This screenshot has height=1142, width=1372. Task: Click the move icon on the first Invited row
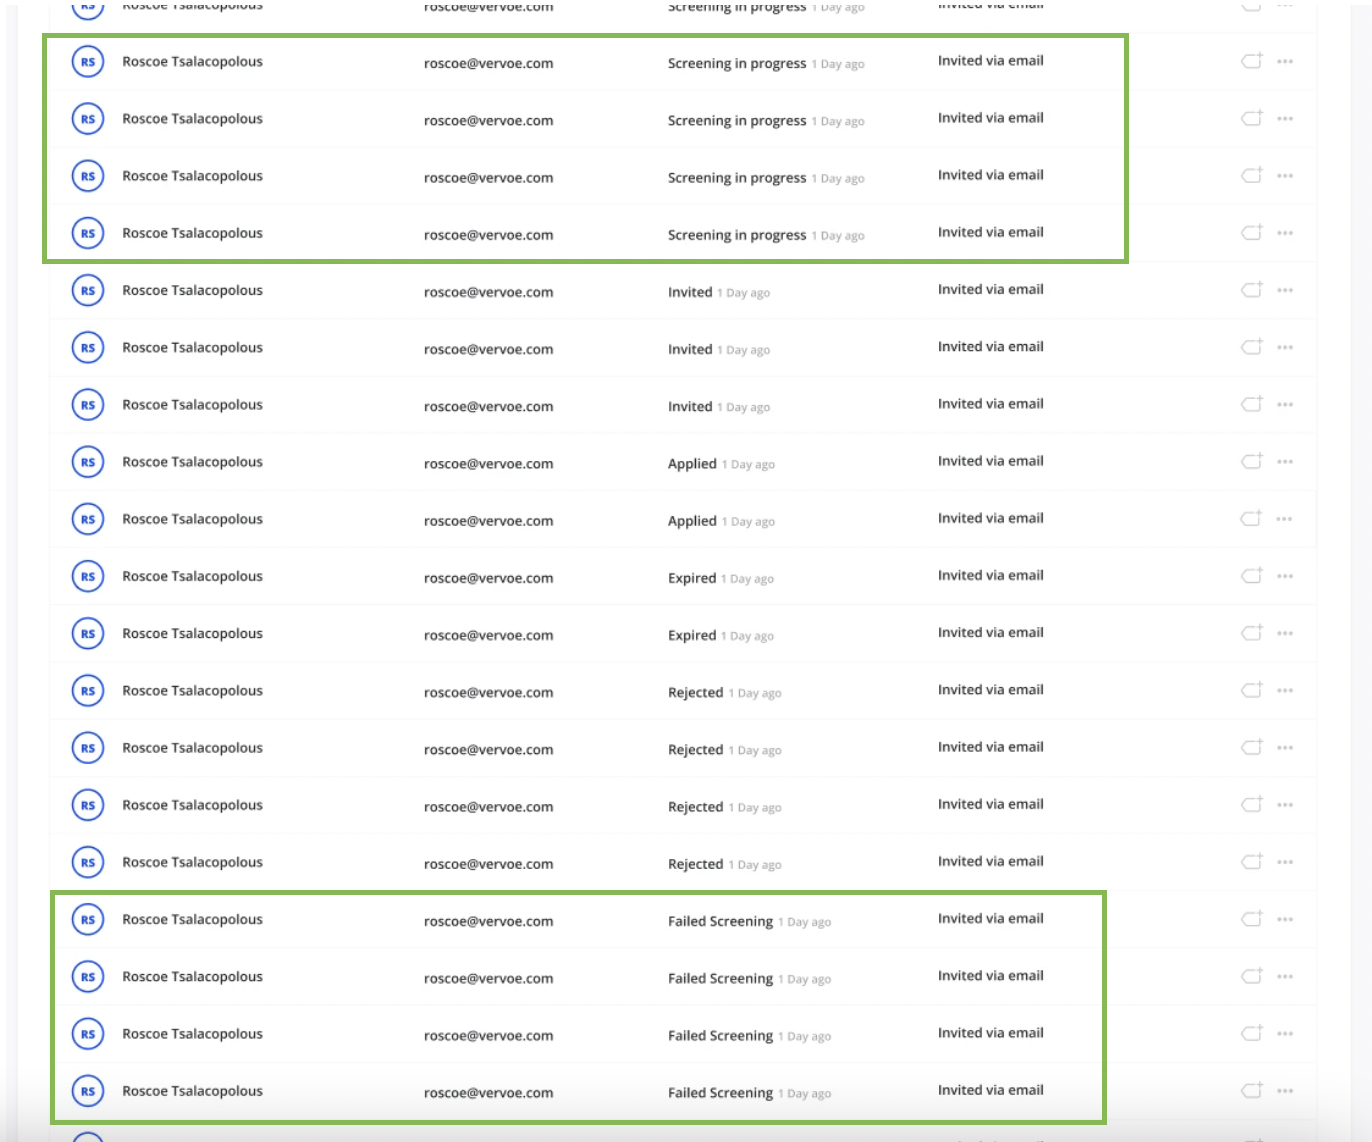[1252, 289]
